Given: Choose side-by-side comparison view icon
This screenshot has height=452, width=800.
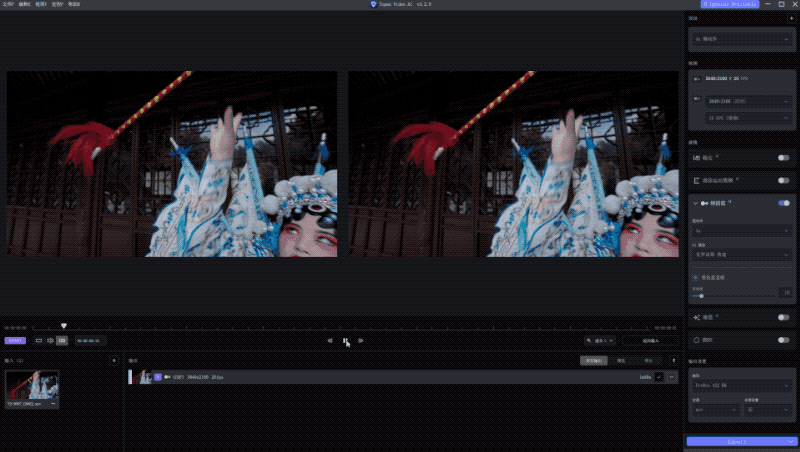Looking at the screenshot, I should coord(62,340).
